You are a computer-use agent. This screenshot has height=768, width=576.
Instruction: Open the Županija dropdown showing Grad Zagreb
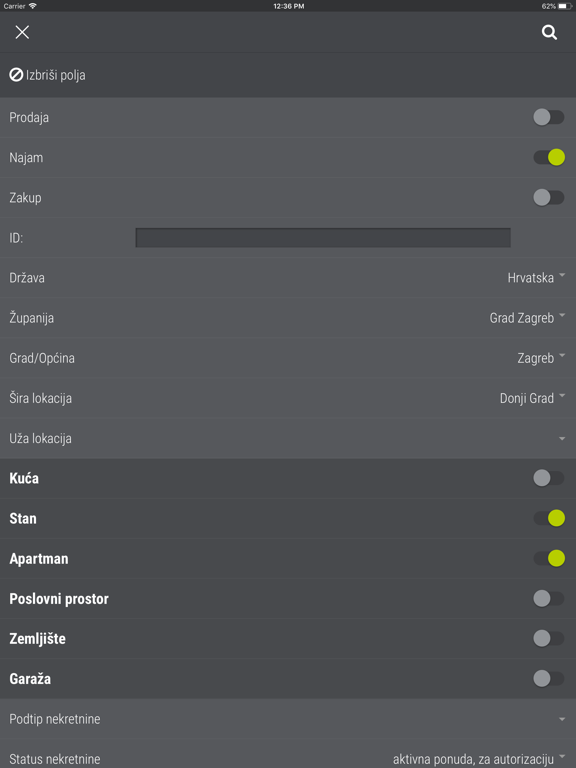[527, 318]
